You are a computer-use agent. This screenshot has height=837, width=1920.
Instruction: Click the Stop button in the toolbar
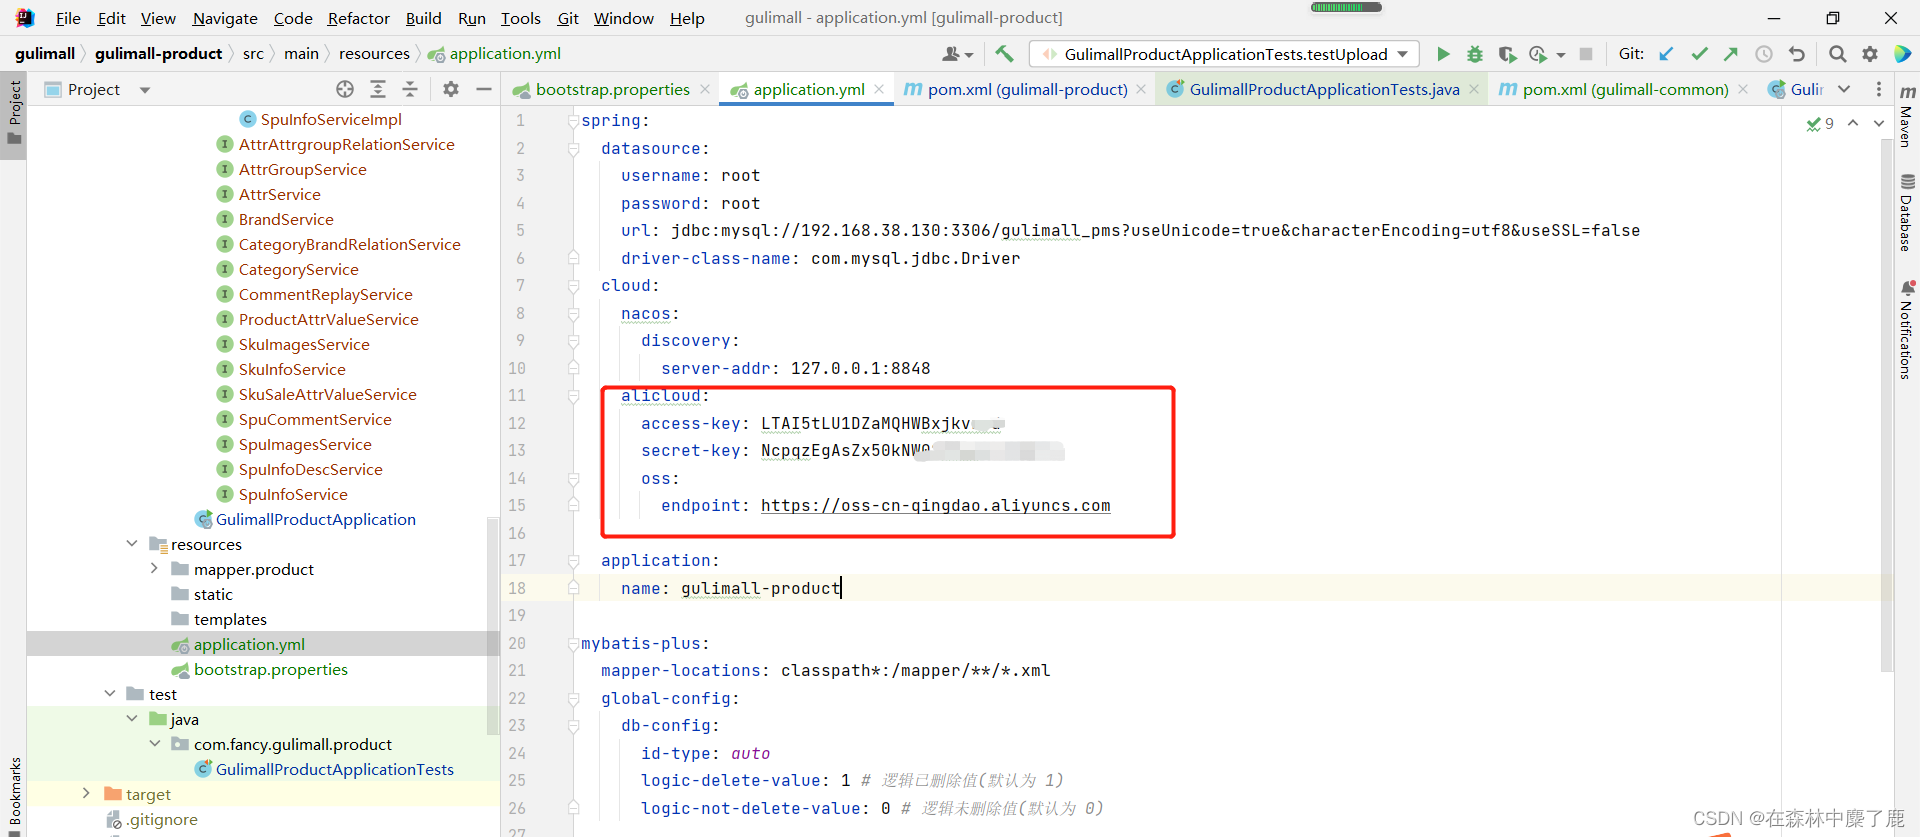[1586, 54]
